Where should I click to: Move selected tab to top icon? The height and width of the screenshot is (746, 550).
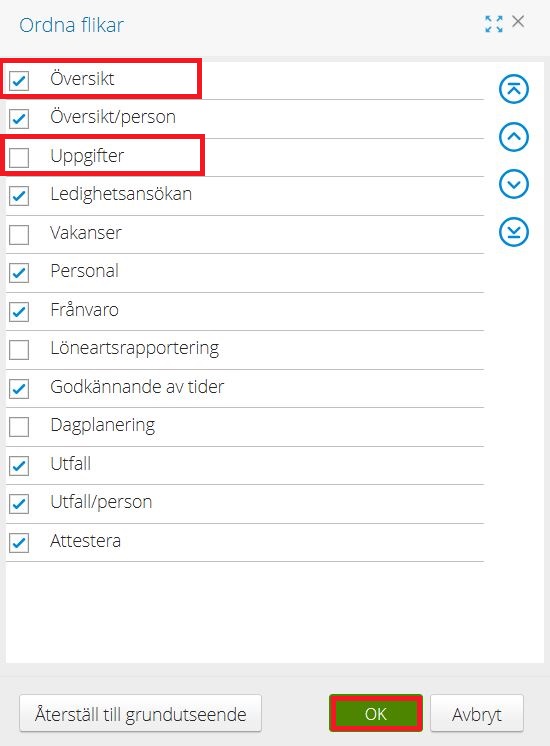[x=513, y=89]
